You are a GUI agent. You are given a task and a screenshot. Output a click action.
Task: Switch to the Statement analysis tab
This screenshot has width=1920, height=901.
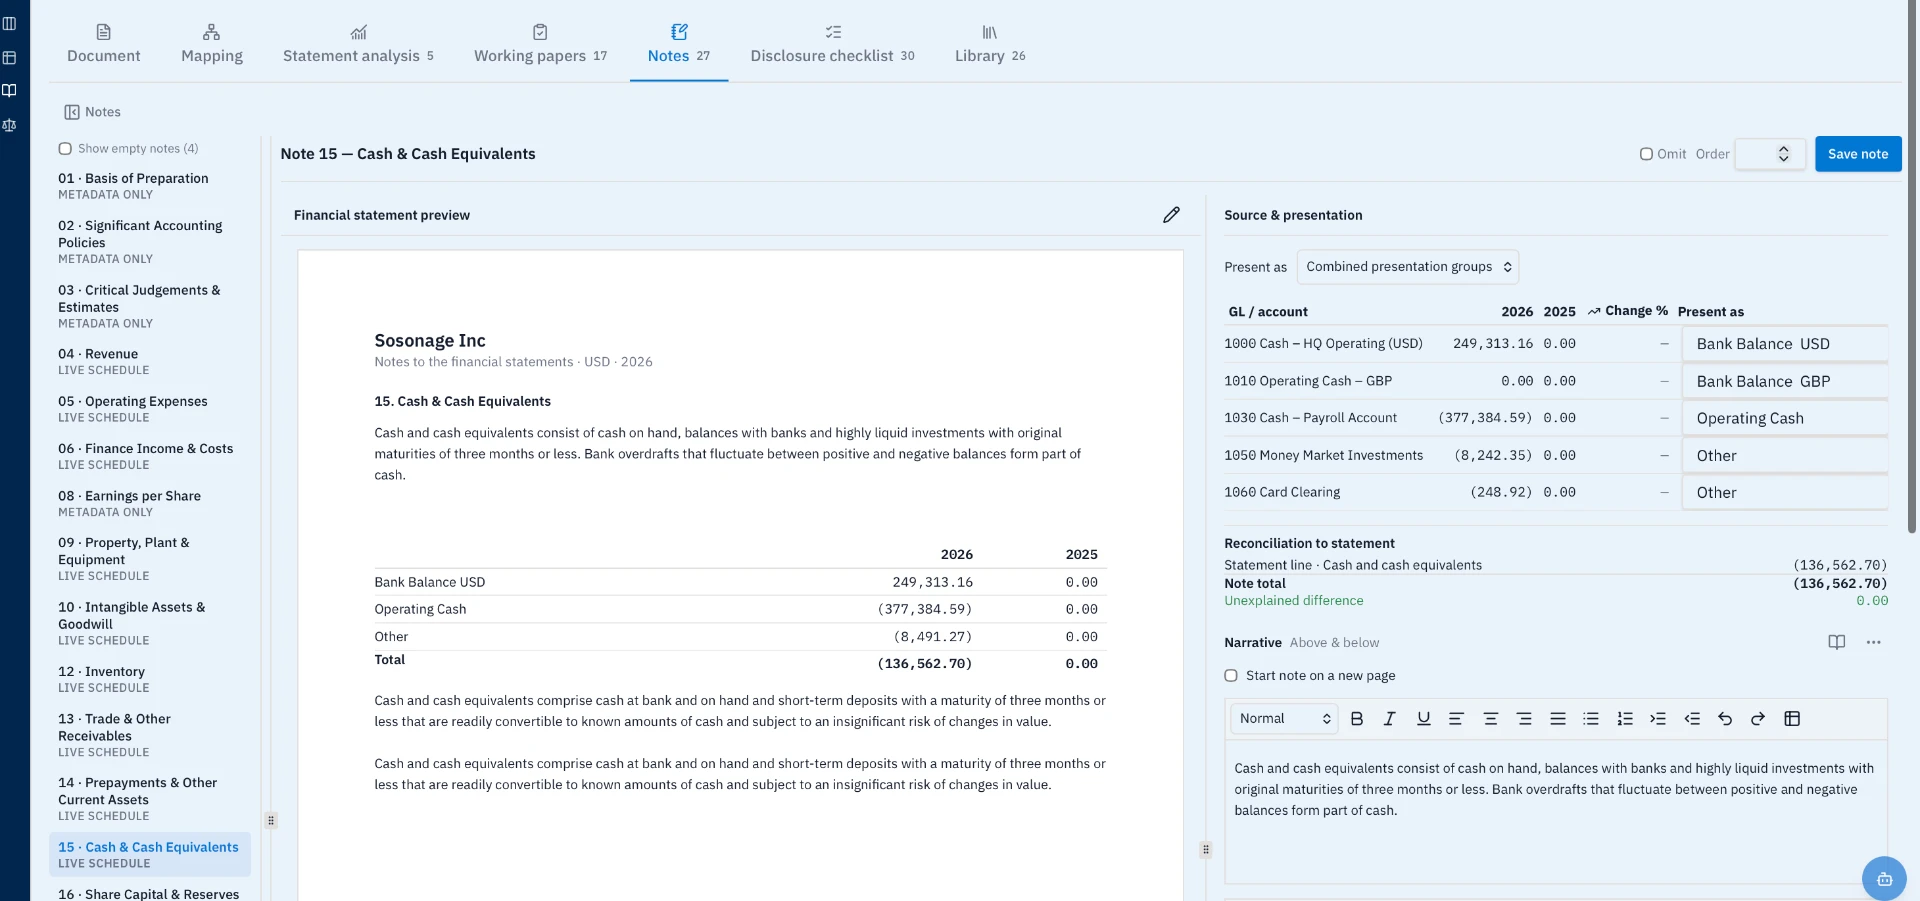coord(358,44)
